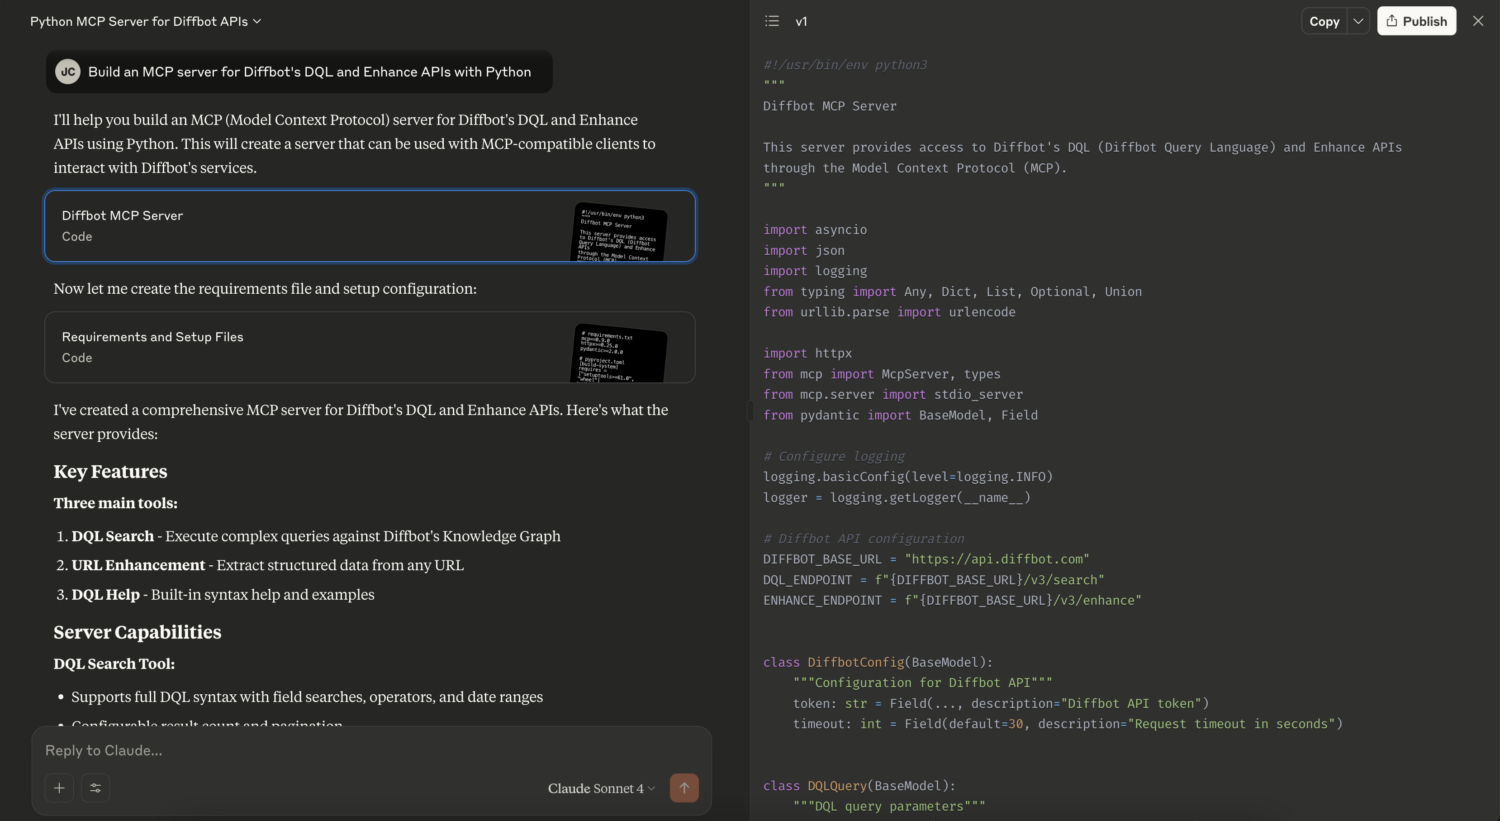The width and height of the screenshot is (1500, 821).
Task: Close the artifact code panel
Action: pos(1478,21)
